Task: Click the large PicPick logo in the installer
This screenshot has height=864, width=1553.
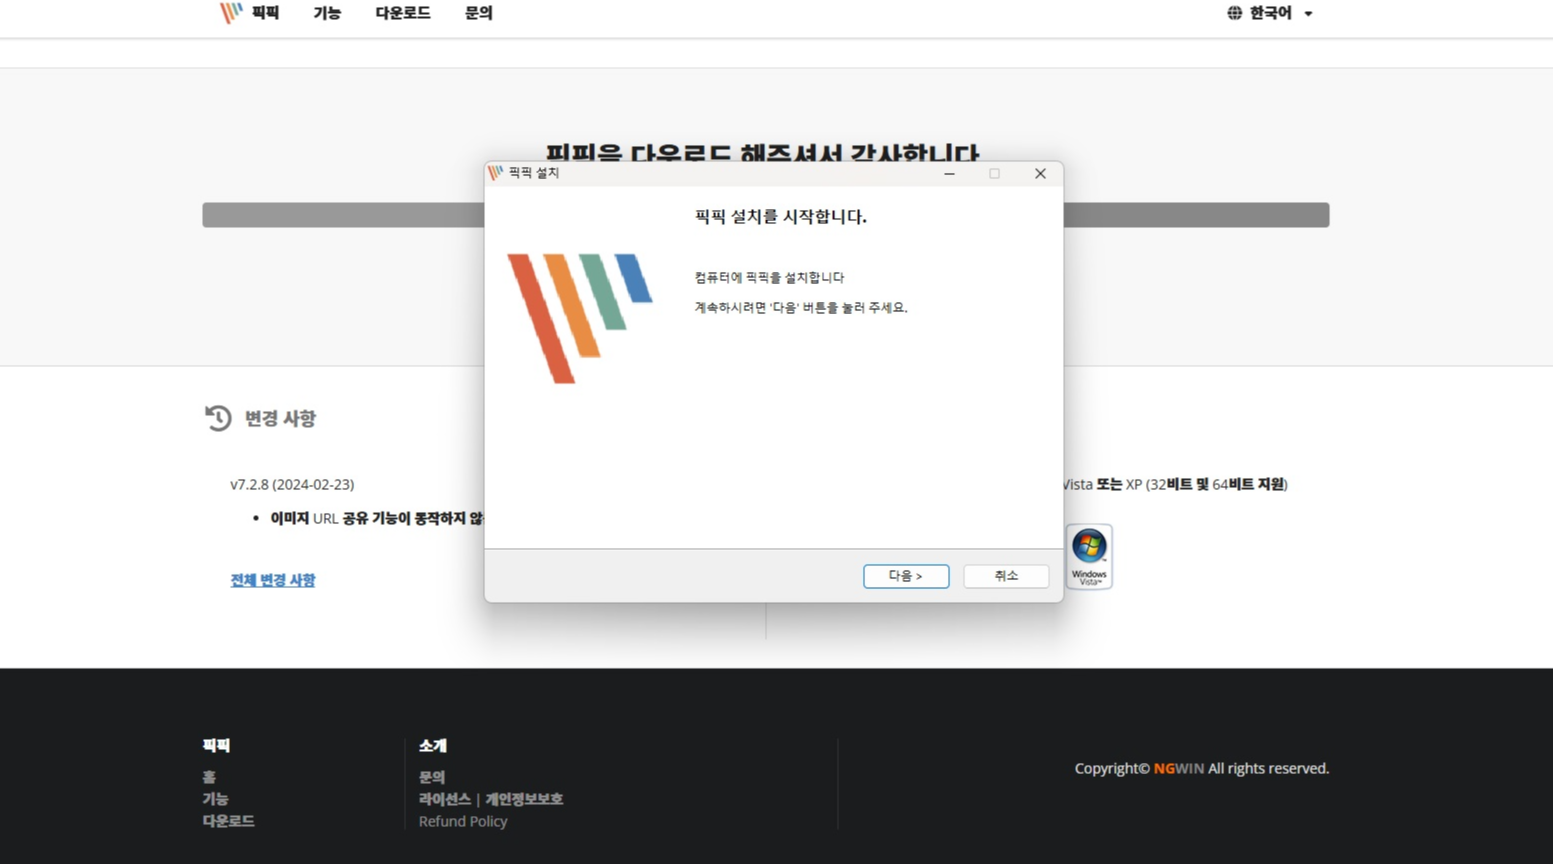Action: pyautogui.click(x=579, y=318)
